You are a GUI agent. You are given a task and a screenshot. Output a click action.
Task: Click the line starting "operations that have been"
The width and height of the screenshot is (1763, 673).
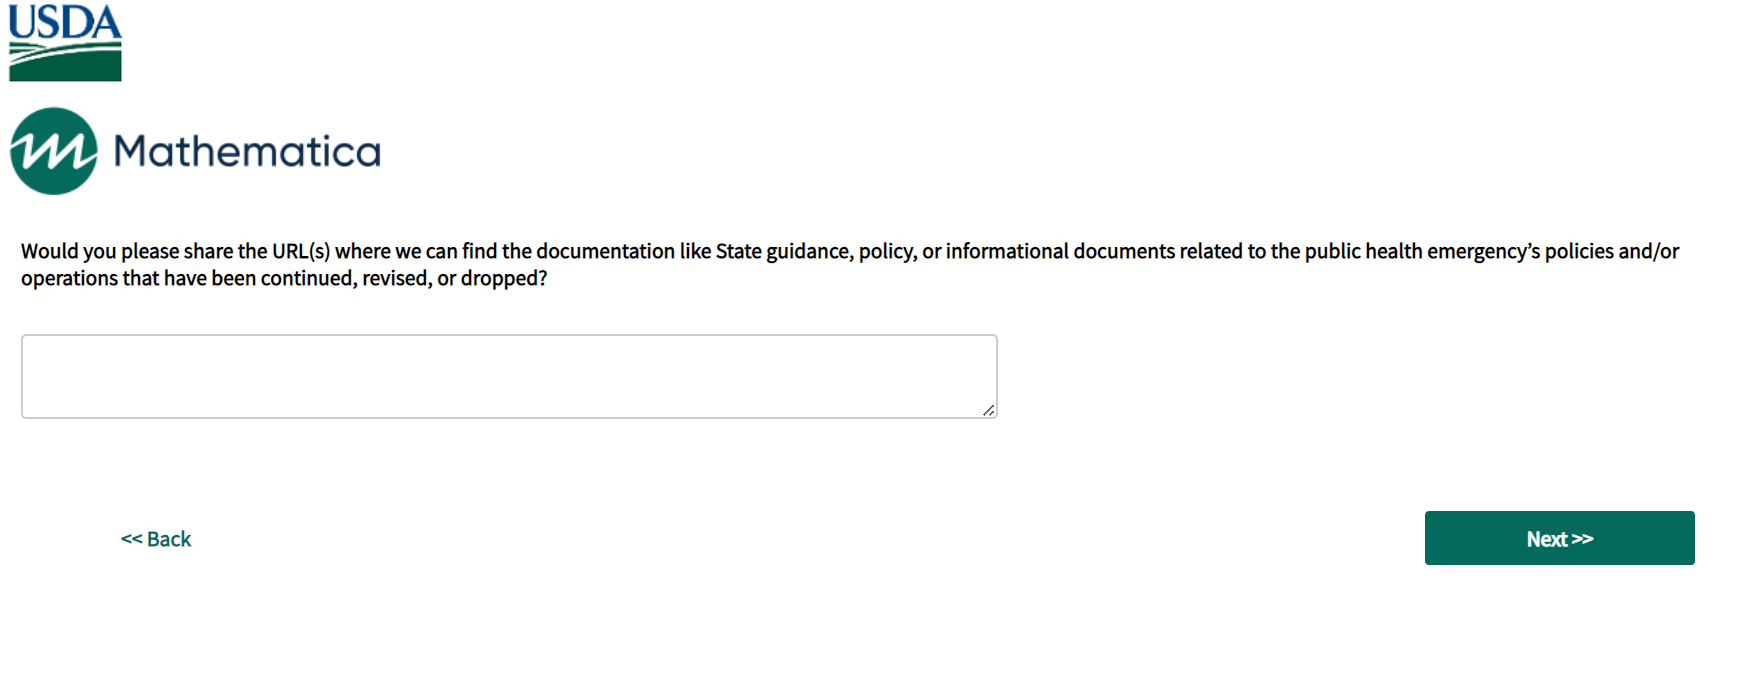pyautogui.click(x=284, y=278)
